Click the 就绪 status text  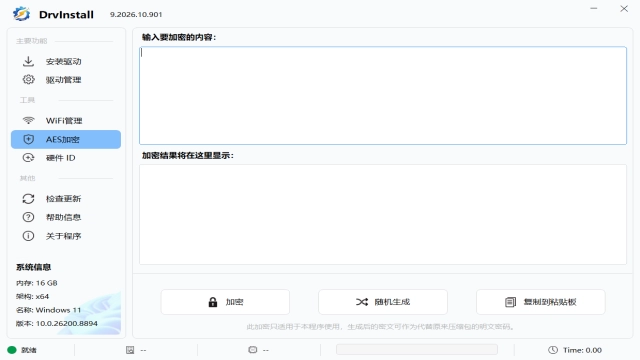(29, 350)
